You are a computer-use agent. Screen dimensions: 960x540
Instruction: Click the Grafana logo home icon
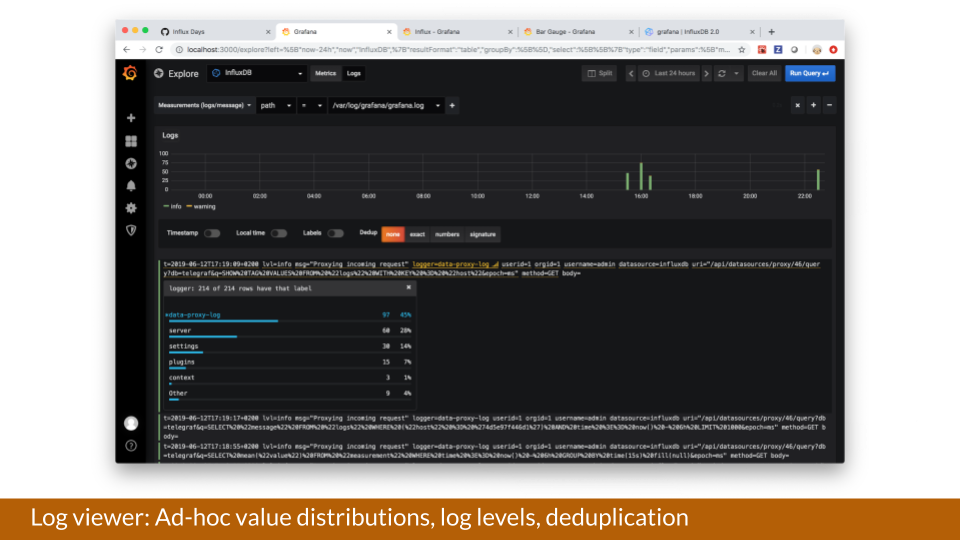130,74
